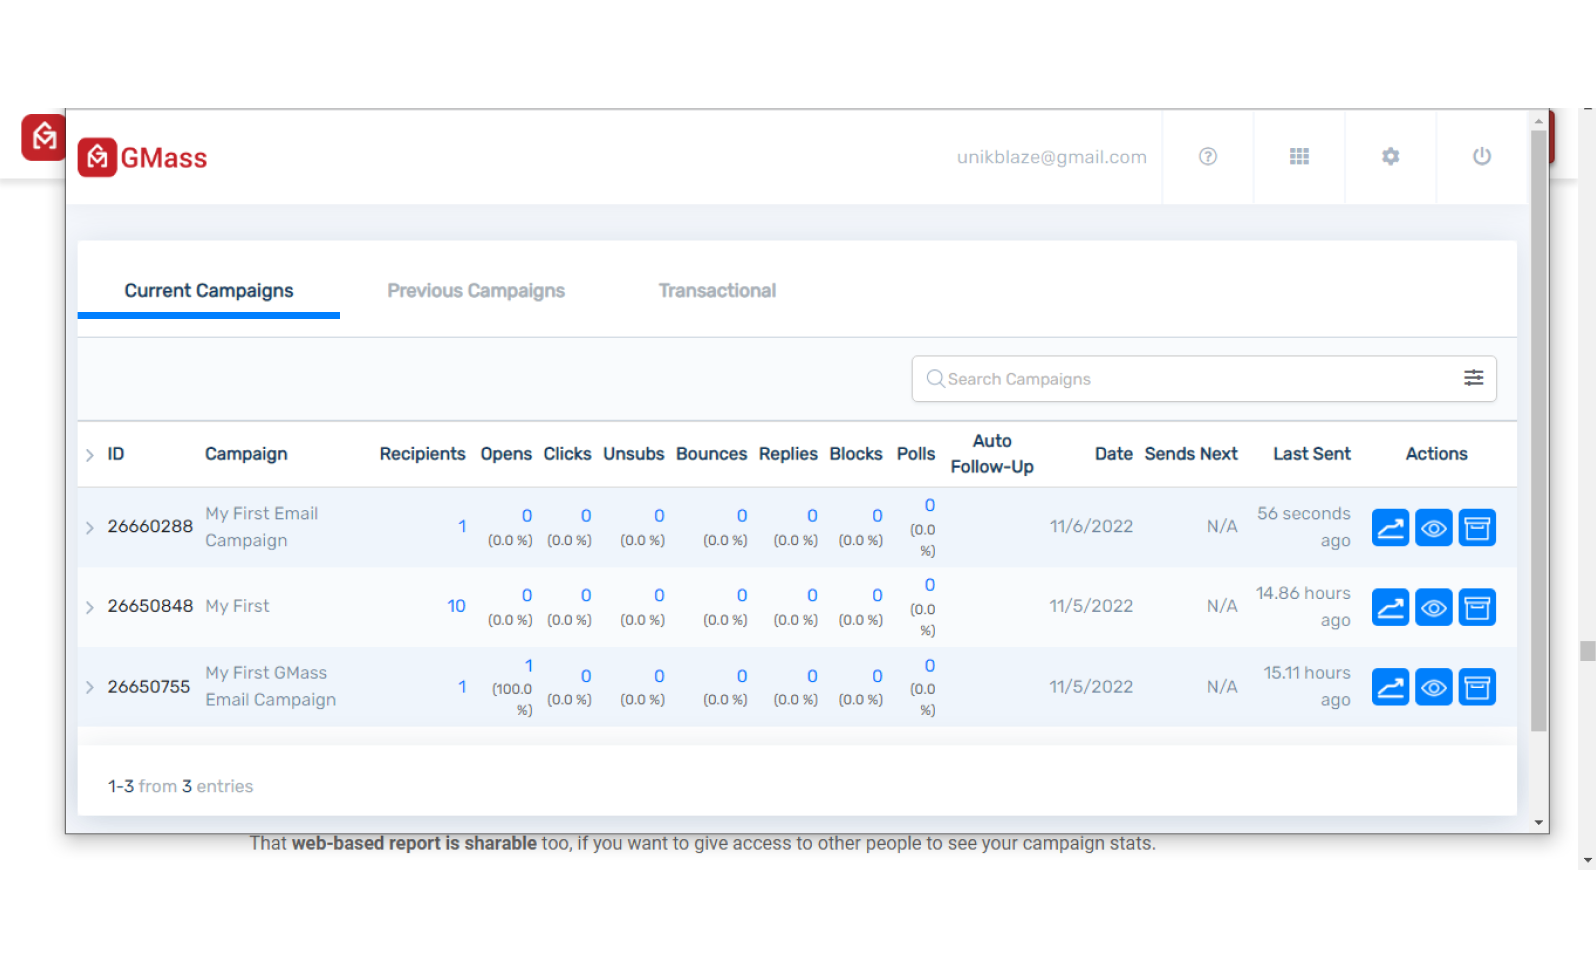
Task: Click the background page scrollbar thumb
Action: pos(1587,651)
